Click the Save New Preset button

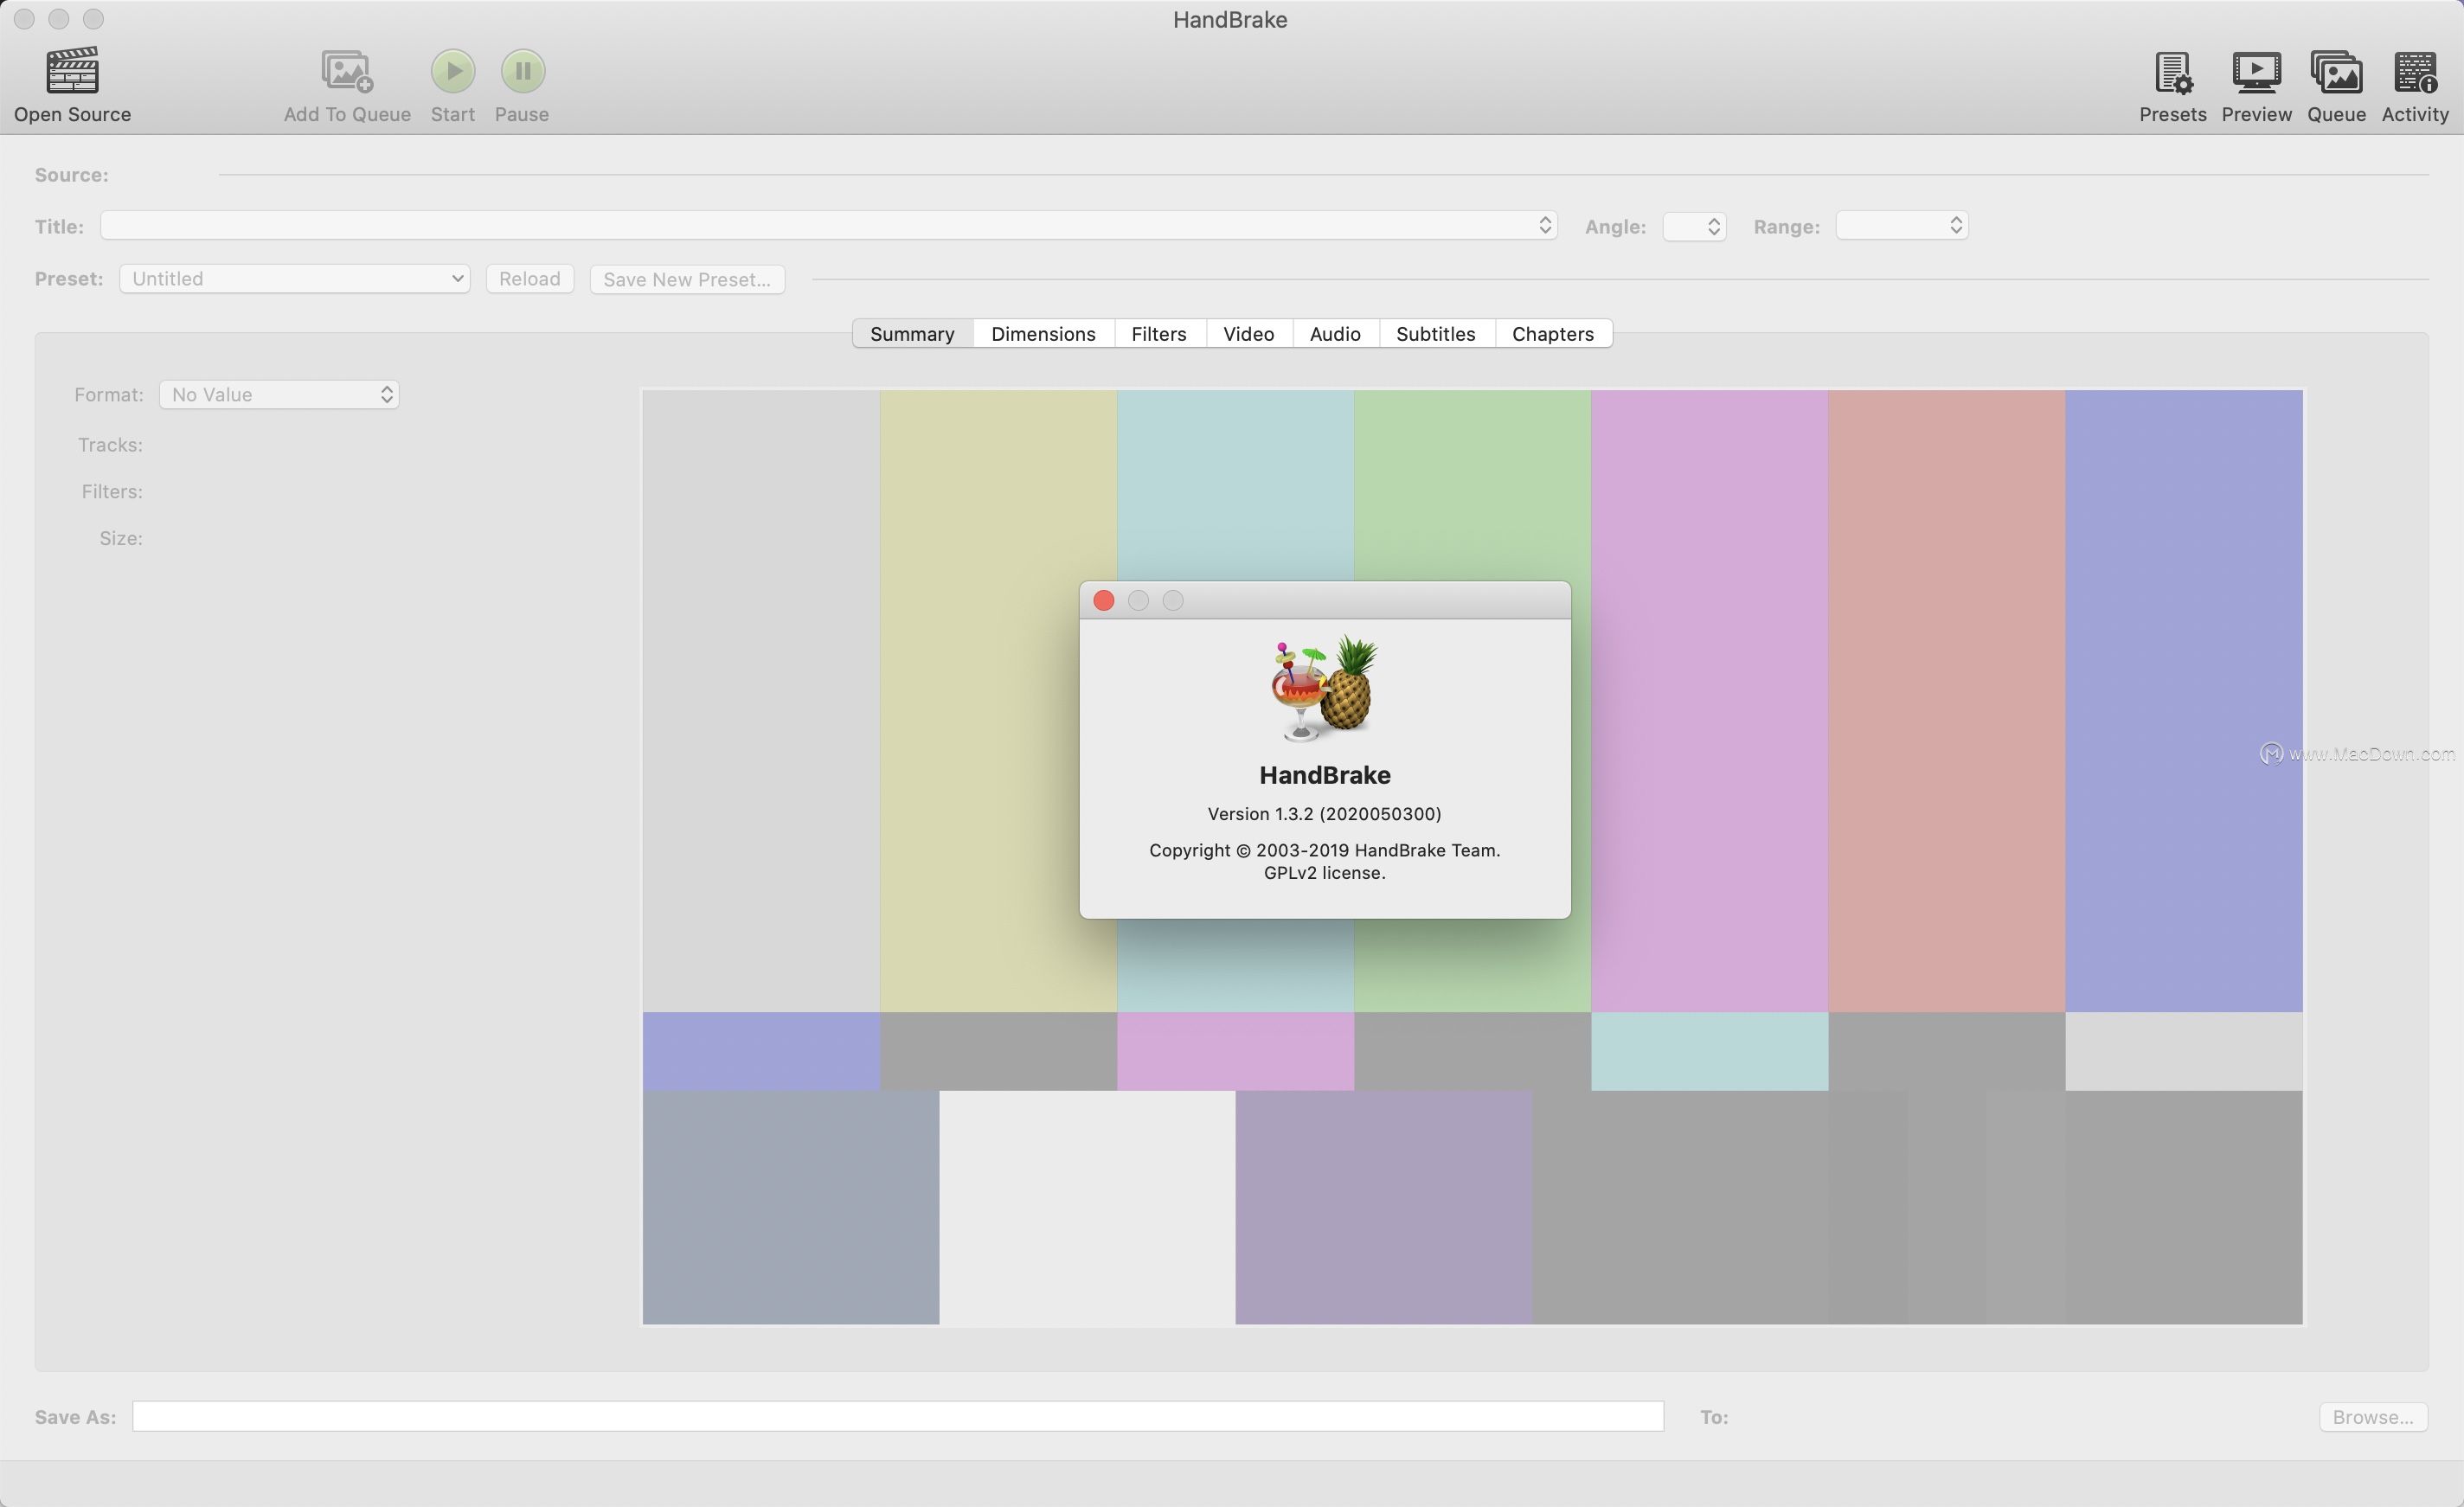[687, 279]
